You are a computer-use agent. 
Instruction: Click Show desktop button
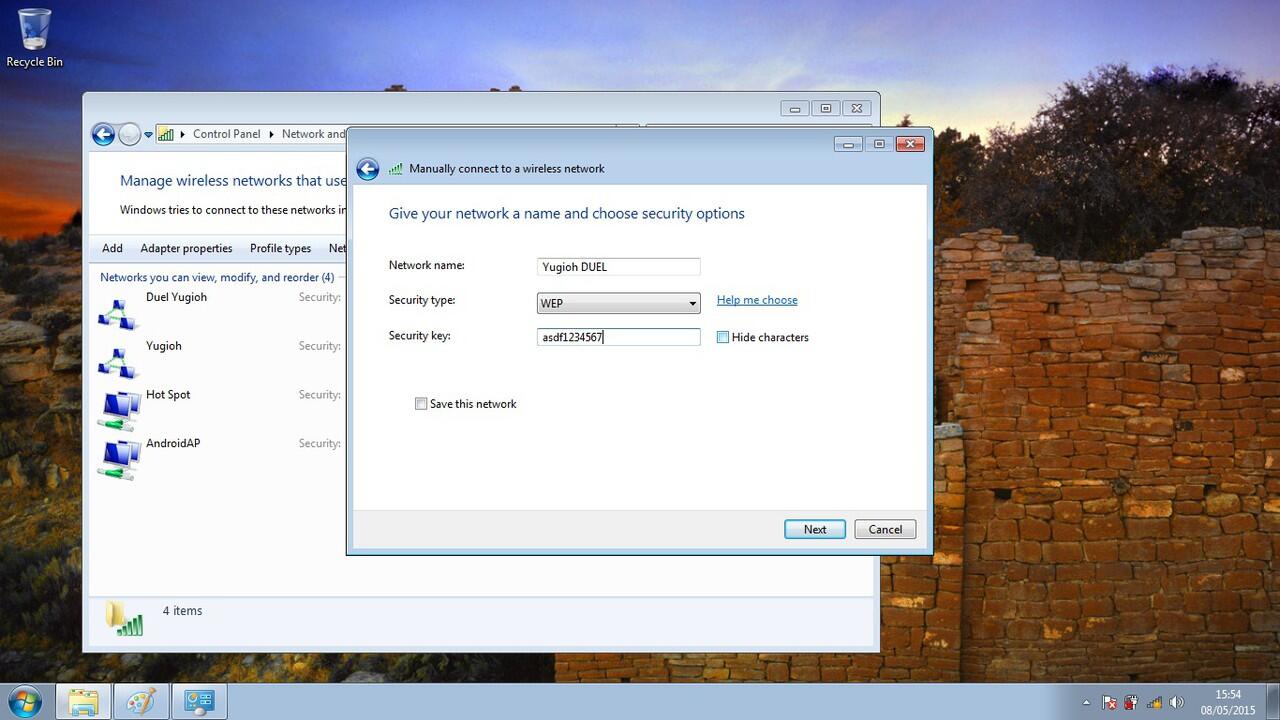(x=1272, y=701)
